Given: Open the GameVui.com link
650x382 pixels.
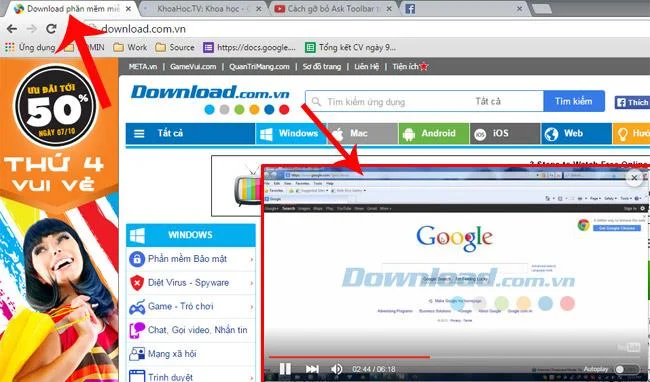Looking at the screenshot, I should pos(193,66).
